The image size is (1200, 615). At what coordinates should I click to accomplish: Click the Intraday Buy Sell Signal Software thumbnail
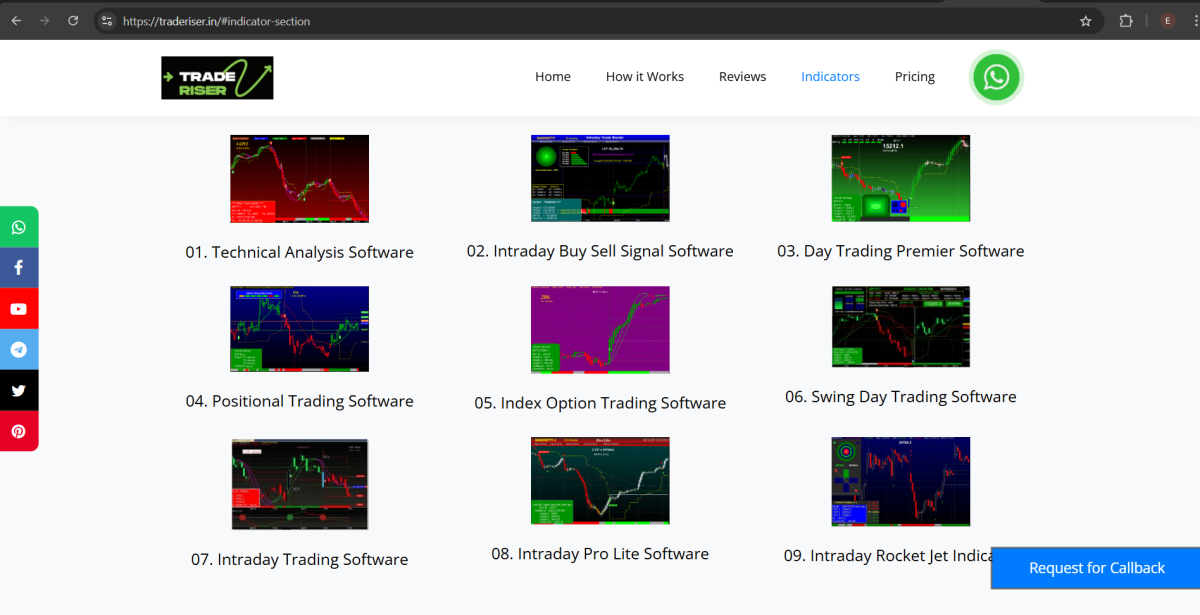[599, 178]
